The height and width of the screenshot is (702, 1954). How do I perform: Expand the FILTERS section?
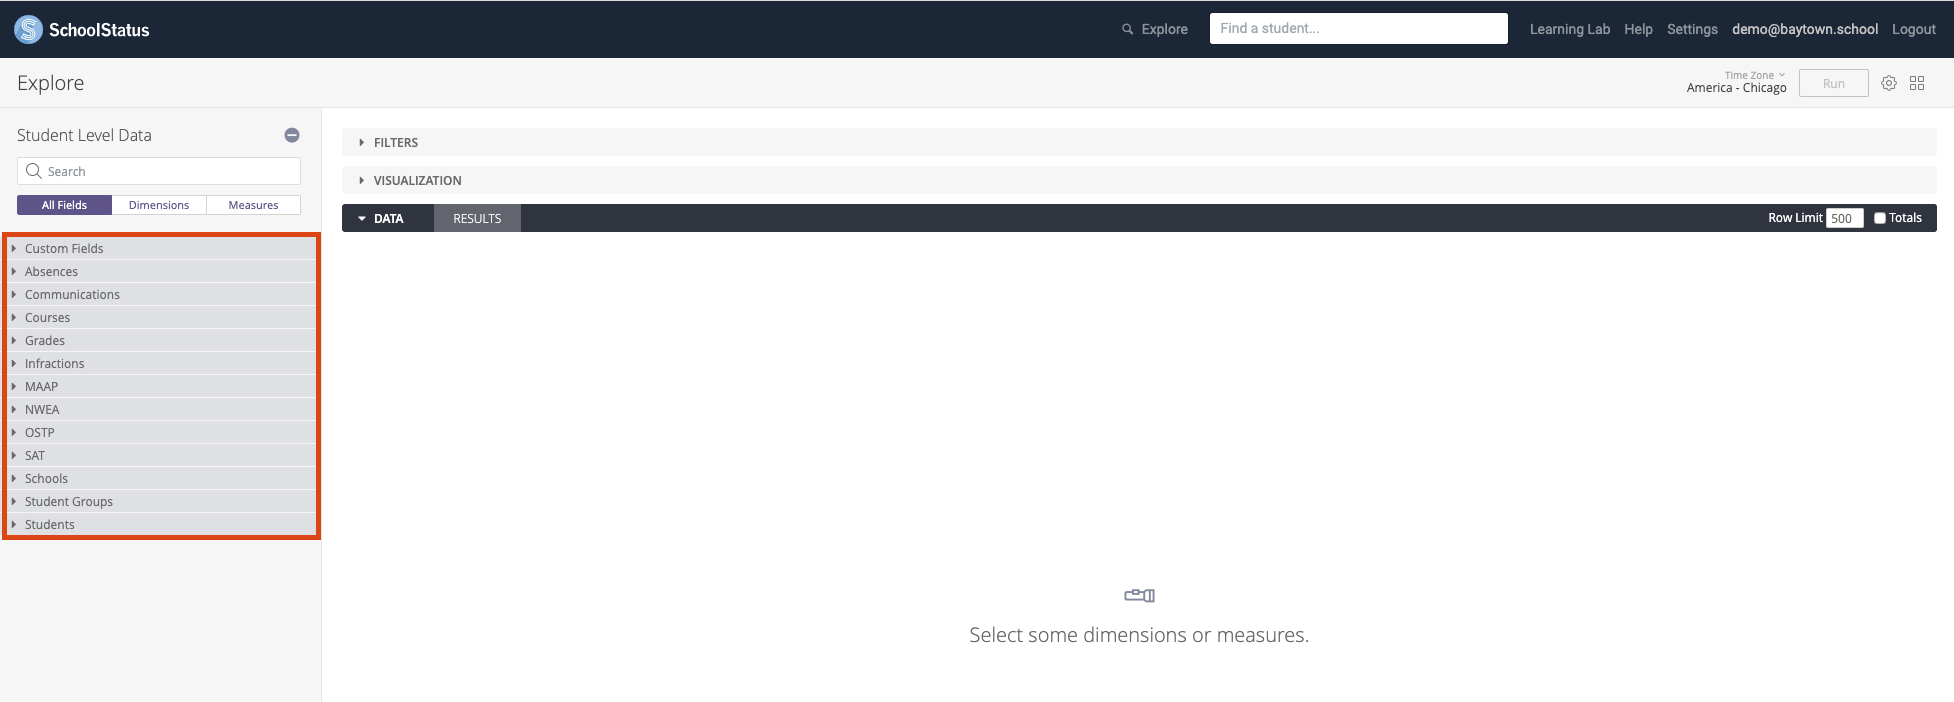click(x=1139, y=142)
